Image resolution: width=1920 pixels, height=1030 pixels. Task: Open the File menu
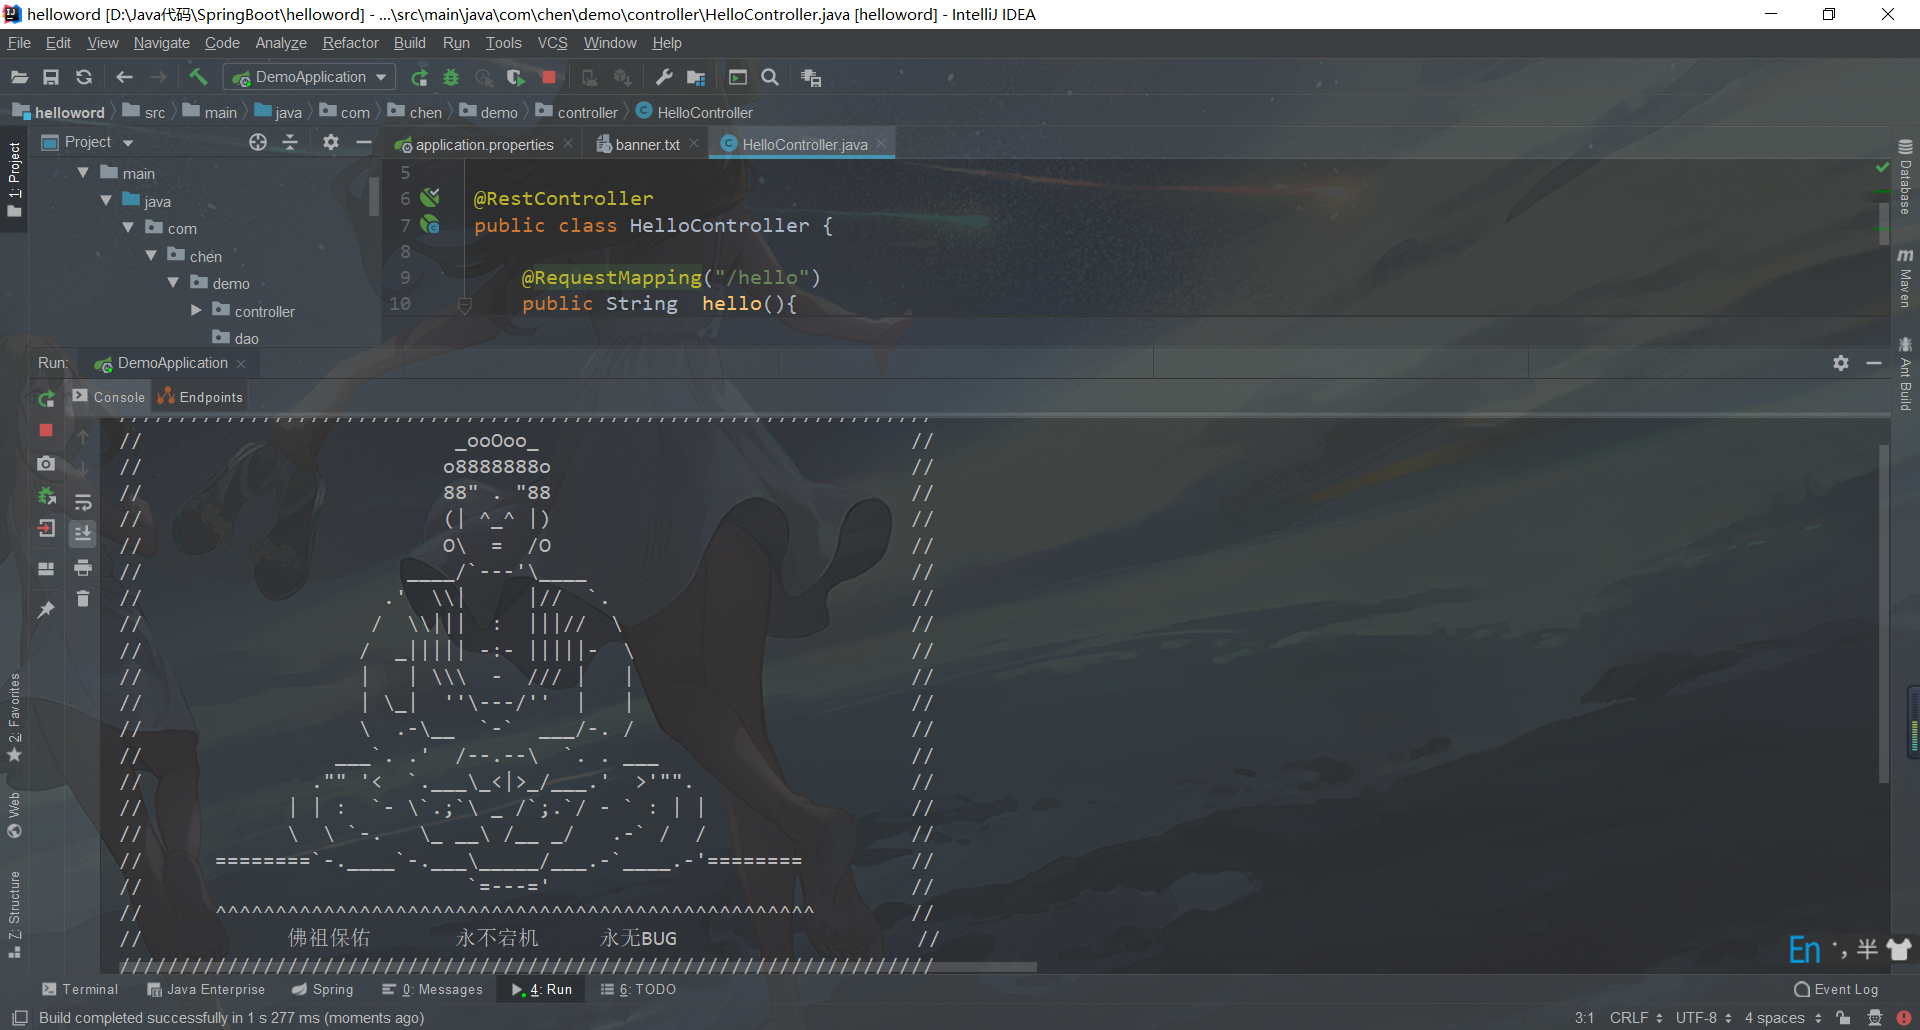(19, 43)
